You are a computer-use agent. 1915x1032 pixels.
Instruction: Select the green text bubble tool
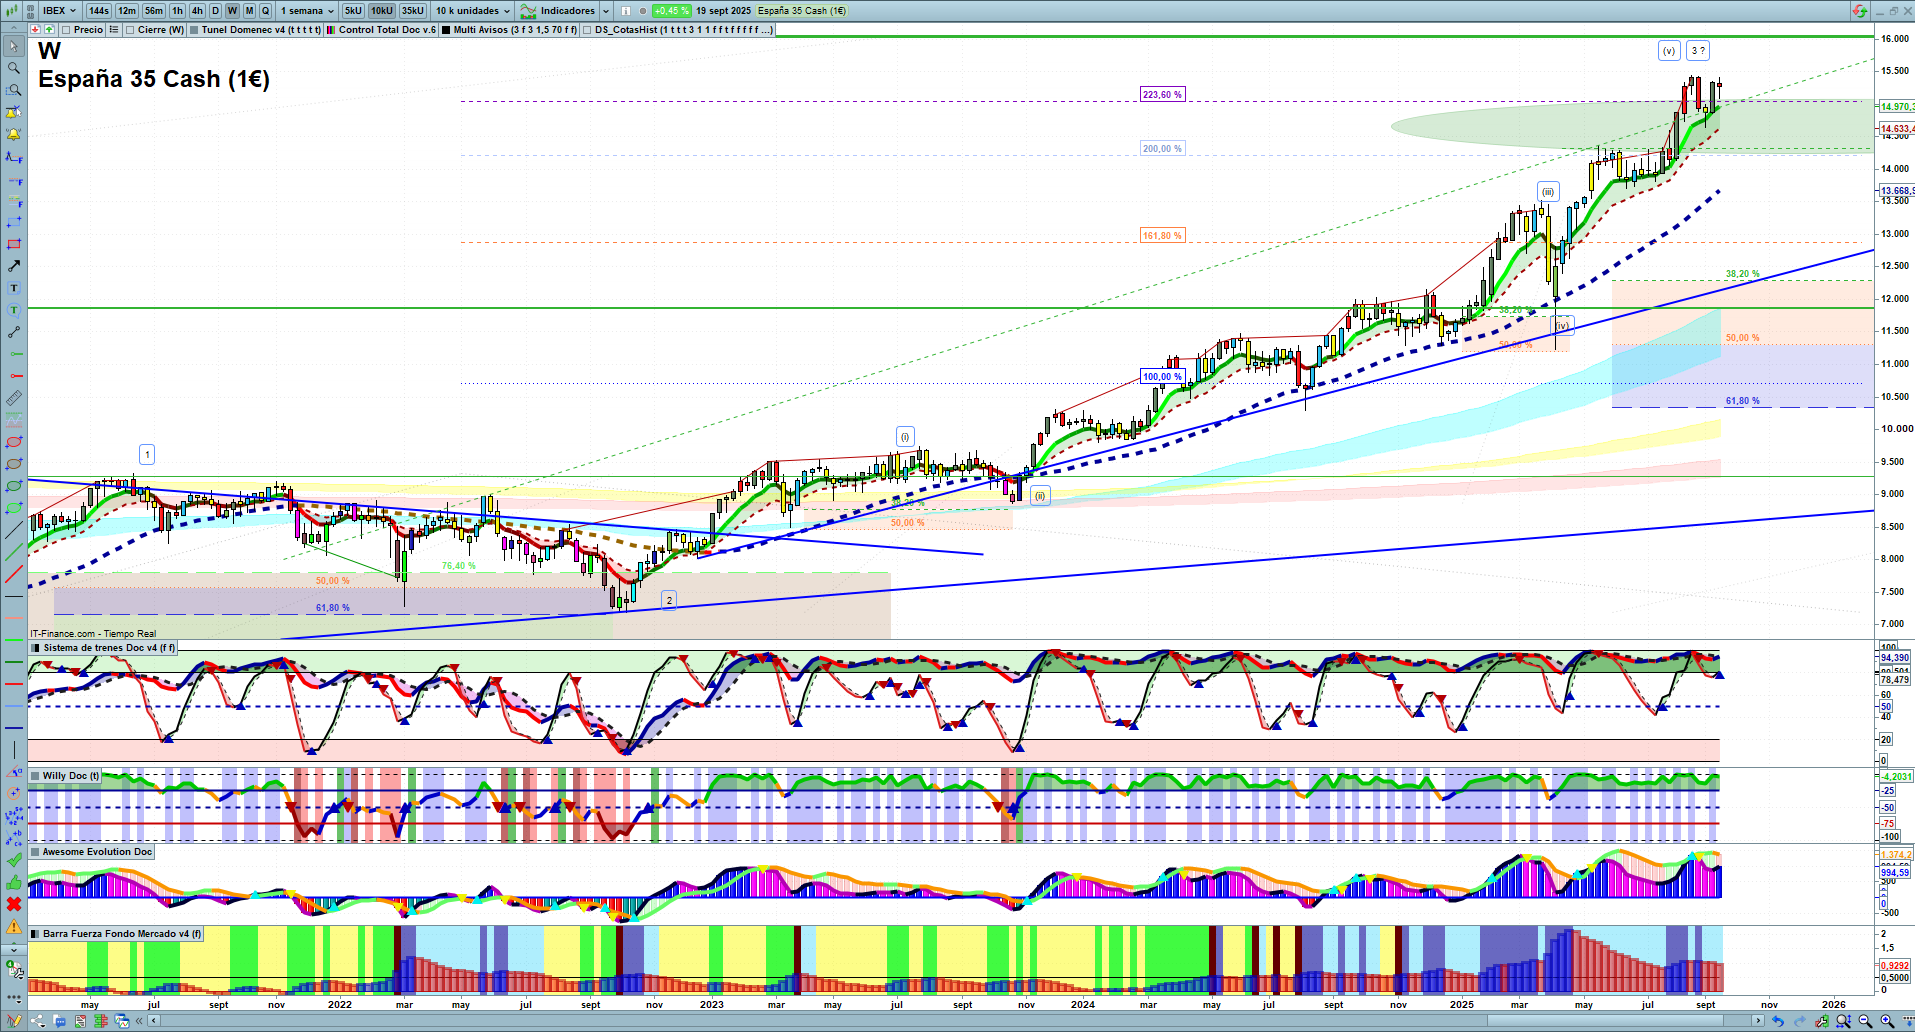click(x=14, y=310)
